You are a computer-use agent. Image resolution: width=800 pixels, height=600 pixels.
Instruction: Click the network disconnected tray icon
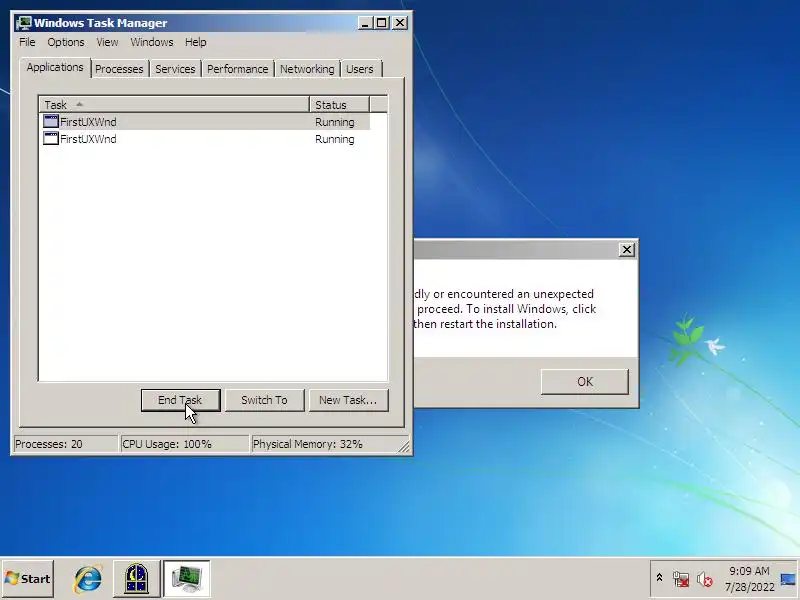[x=681, y=579]
